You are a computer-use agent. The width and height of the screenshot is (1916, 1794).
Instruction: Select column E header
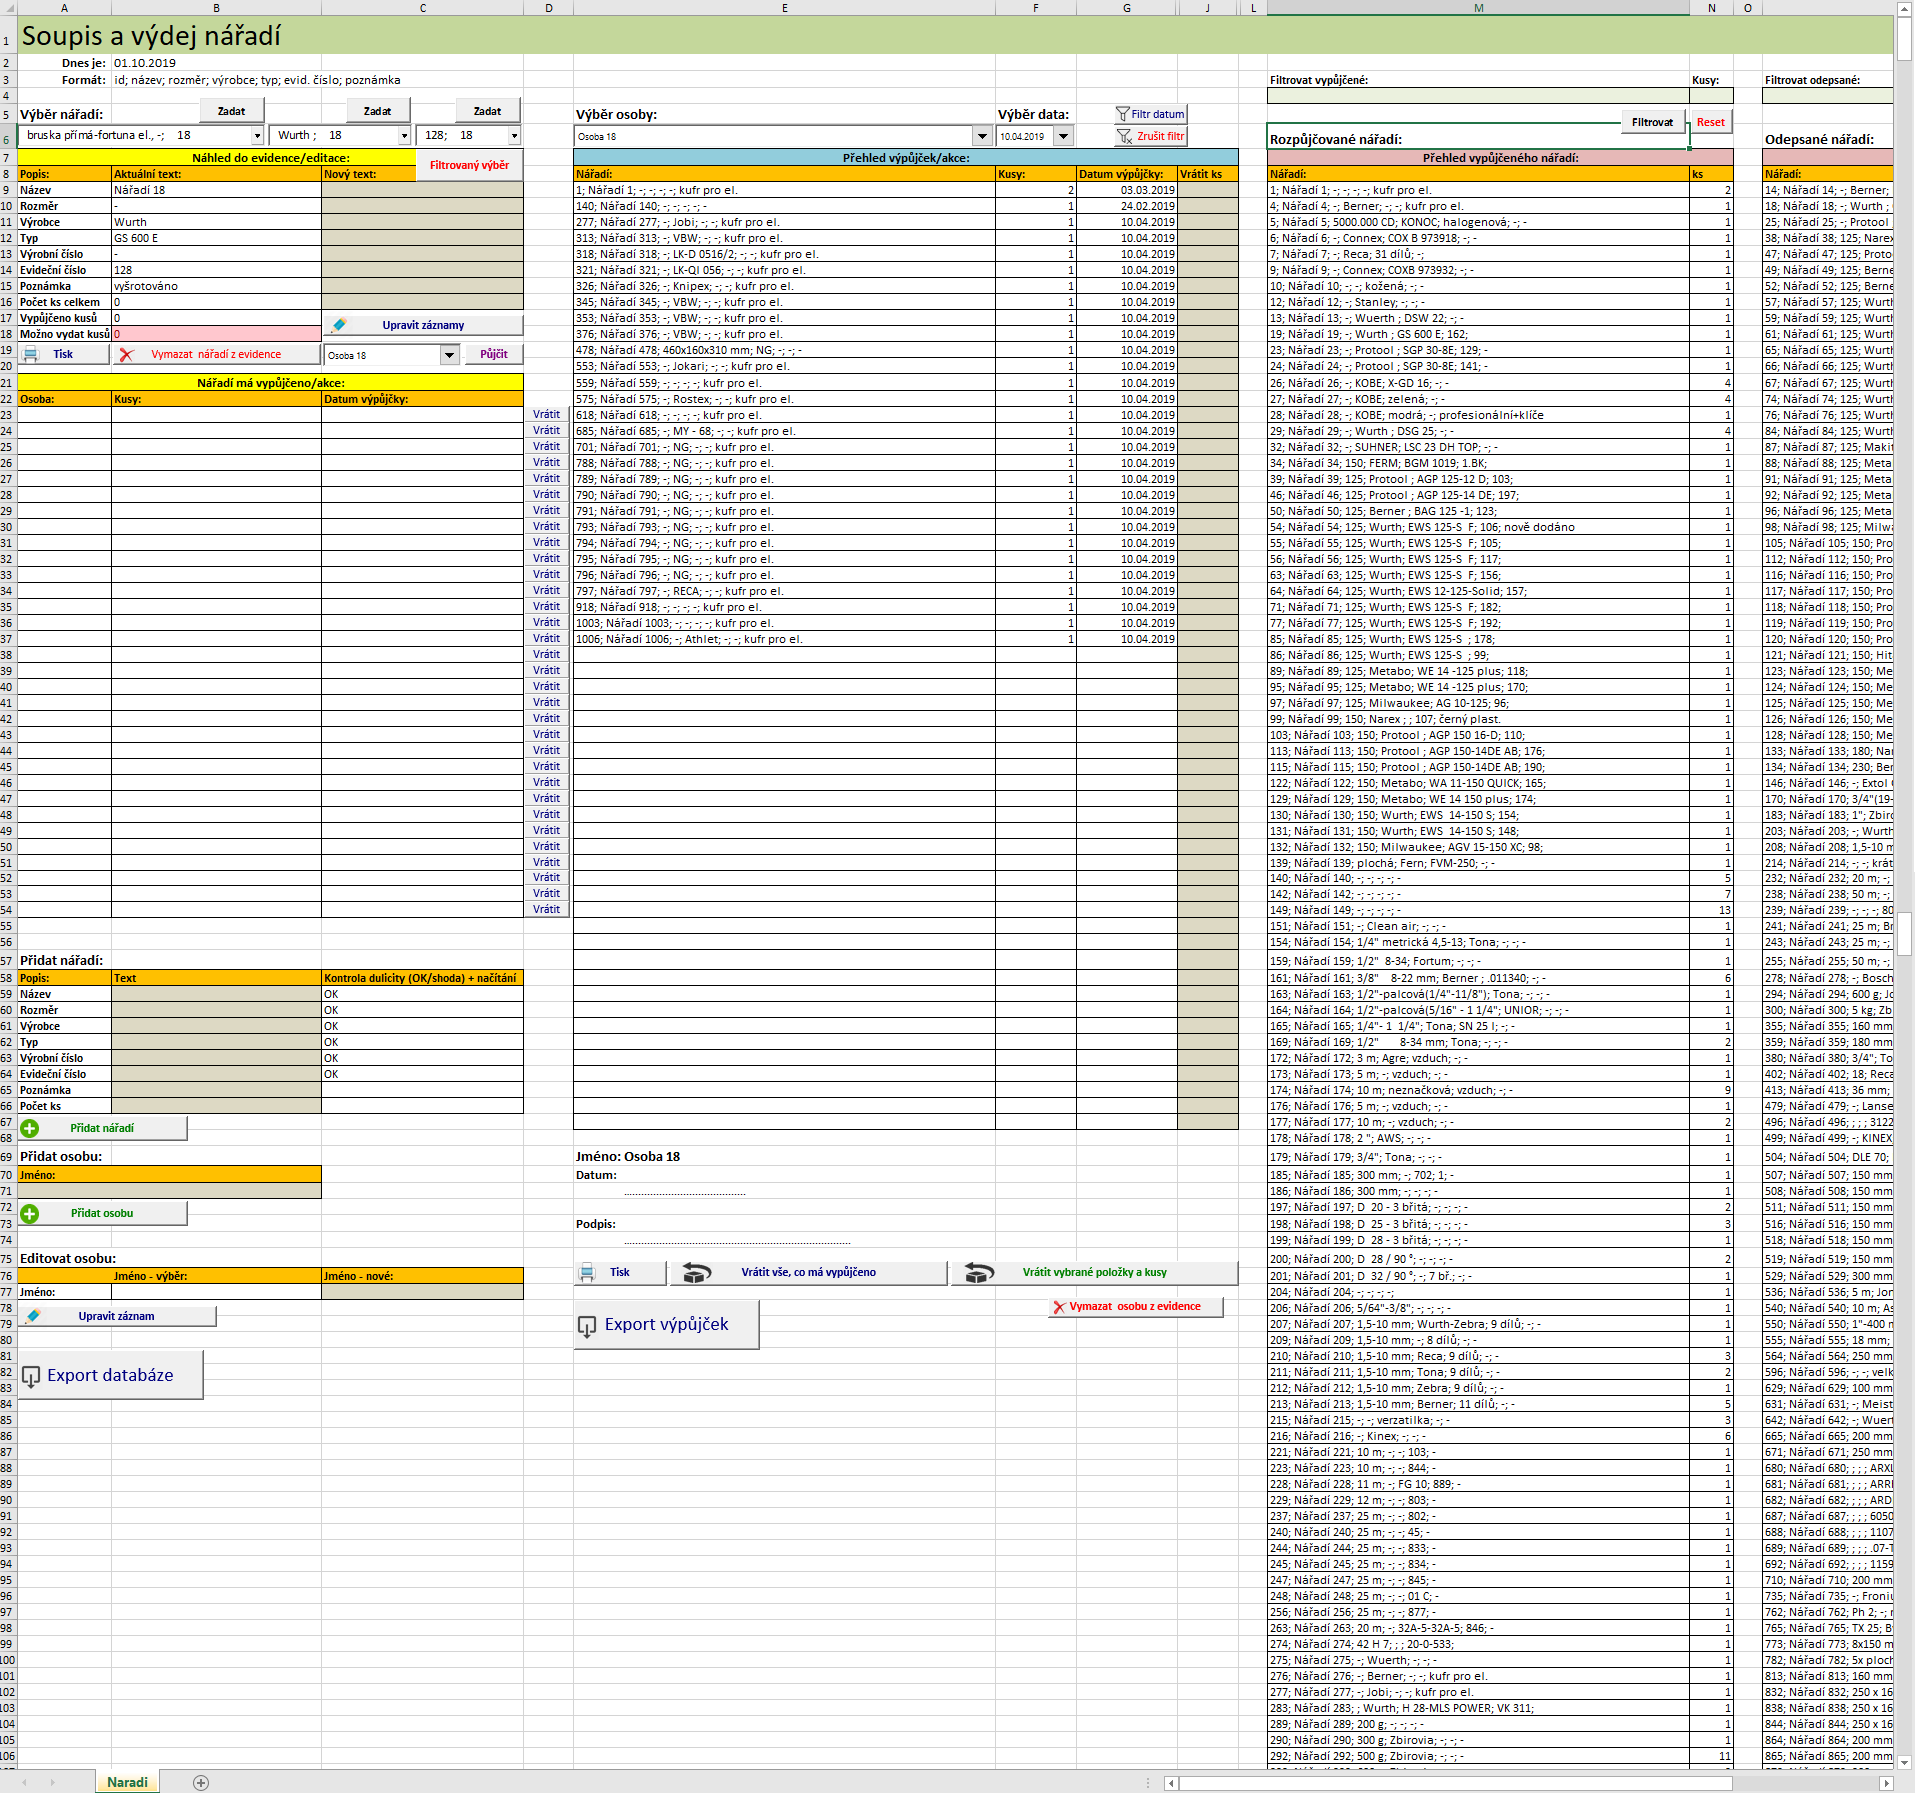pyautogui.click(x=784, y=7)
